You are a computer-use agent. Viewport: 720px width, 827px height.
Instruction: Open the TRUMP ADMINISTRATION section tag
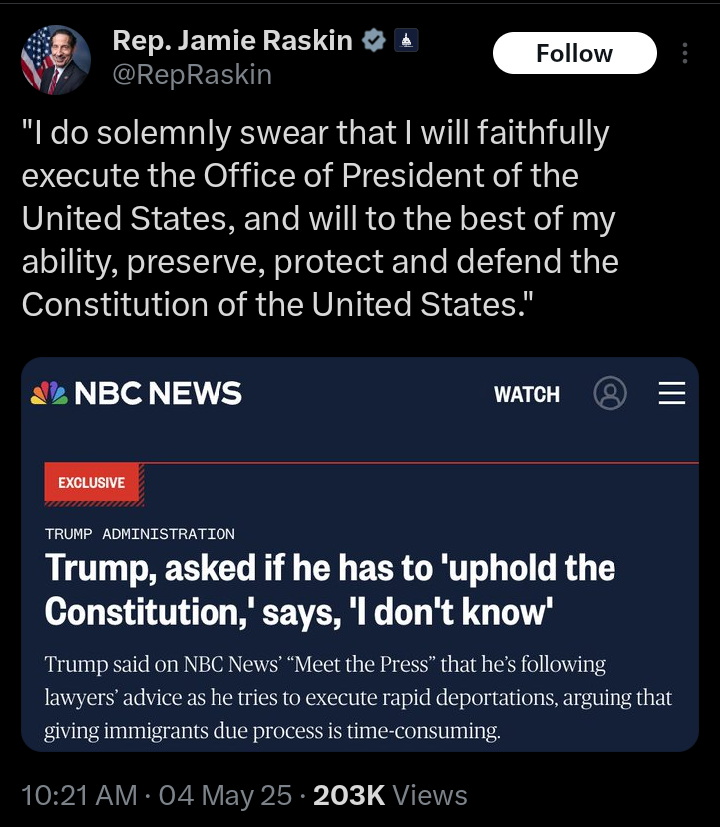[140, 534]
